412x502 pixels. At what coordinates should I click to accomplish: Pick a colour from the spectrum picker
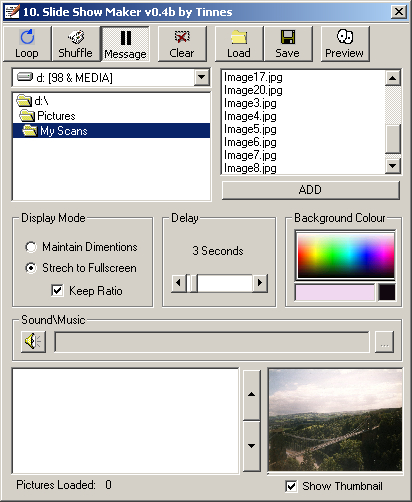pyautogui.click(x=346, y=255)
